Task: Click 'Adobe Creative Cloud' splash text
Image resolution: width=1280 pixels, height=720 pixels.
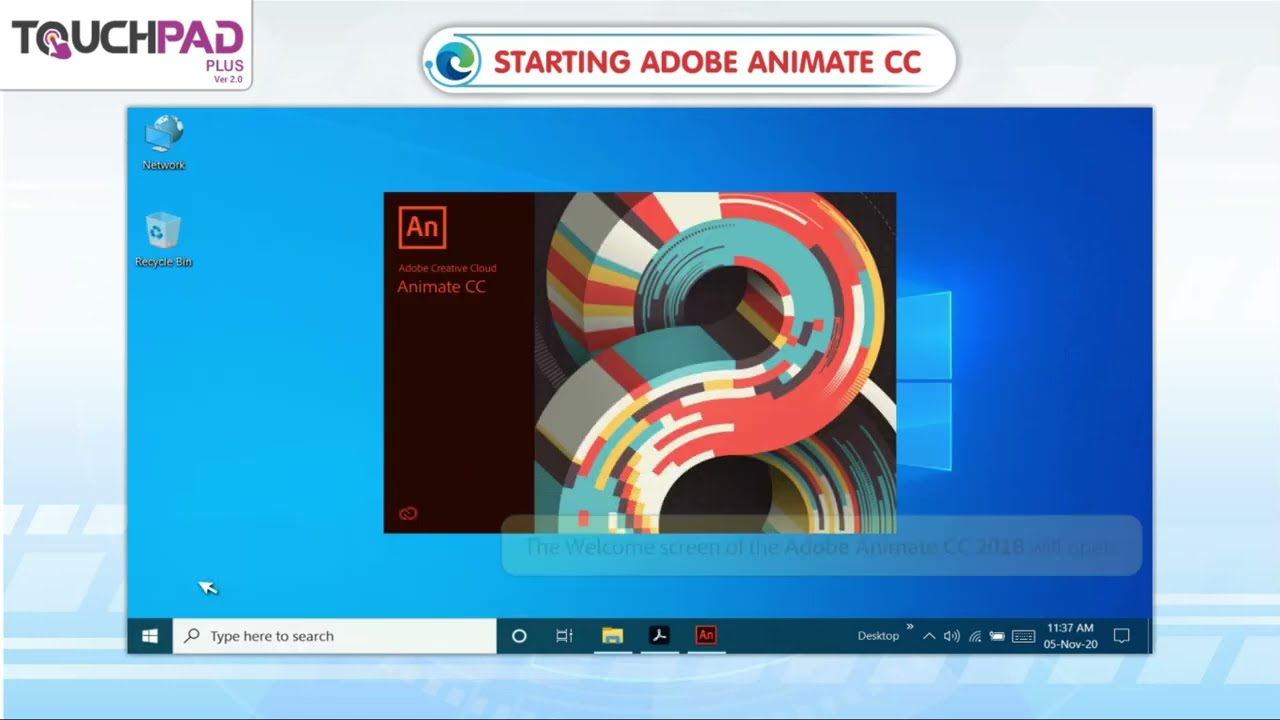Action: click(447, 268)
